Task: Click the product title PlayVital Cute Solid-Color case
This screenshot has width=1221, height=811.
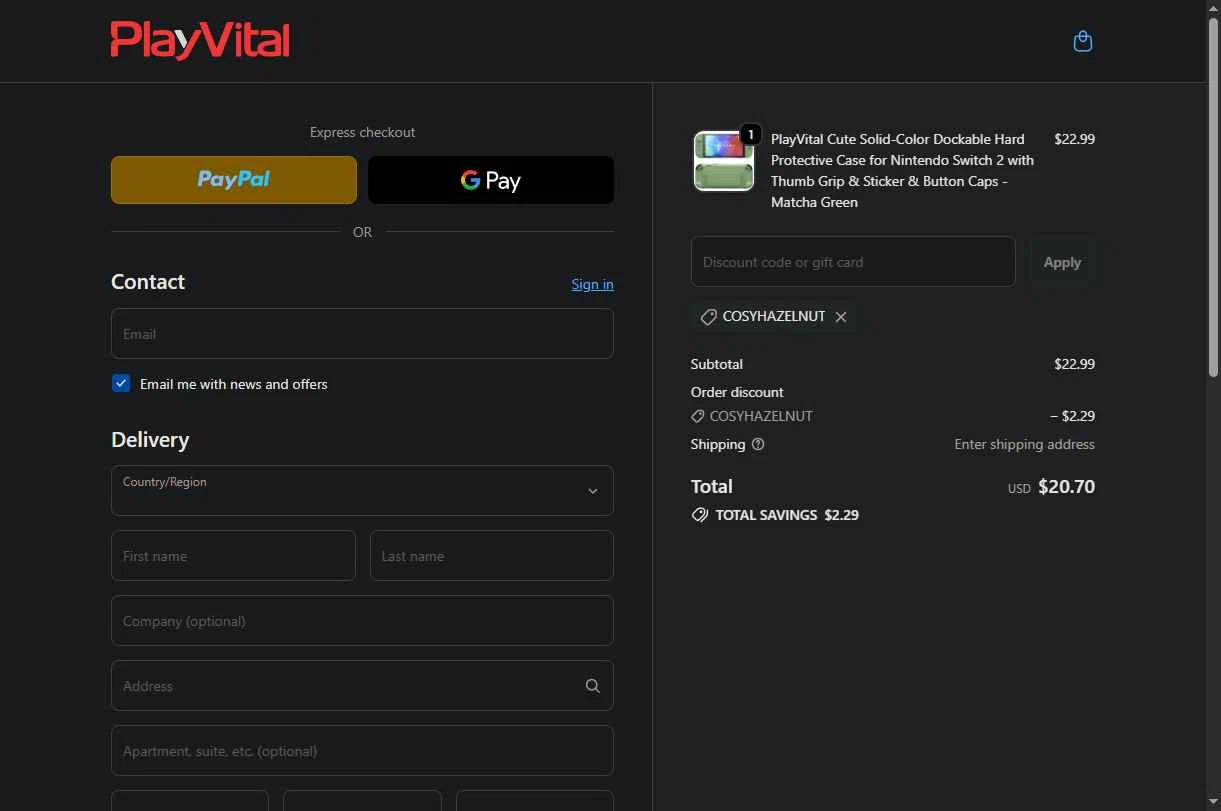Action: coord(902,170)
